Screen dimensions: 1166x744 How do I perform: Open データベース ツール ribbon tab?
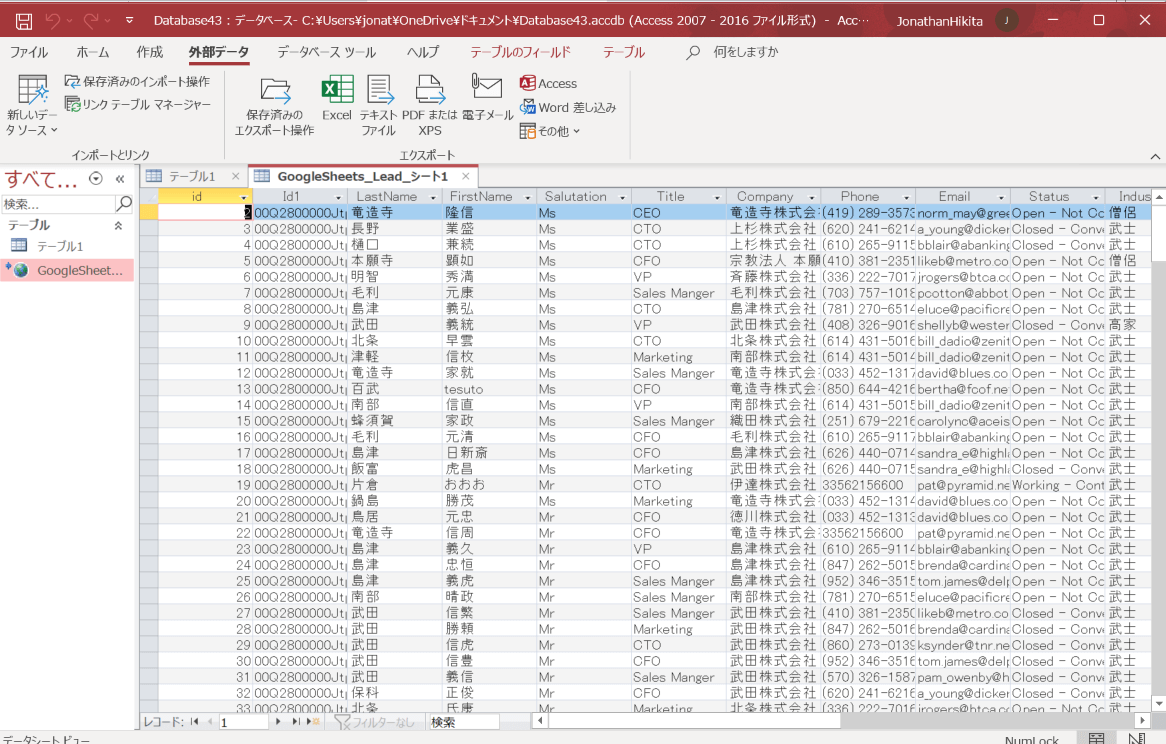click(x=326, y=52)
